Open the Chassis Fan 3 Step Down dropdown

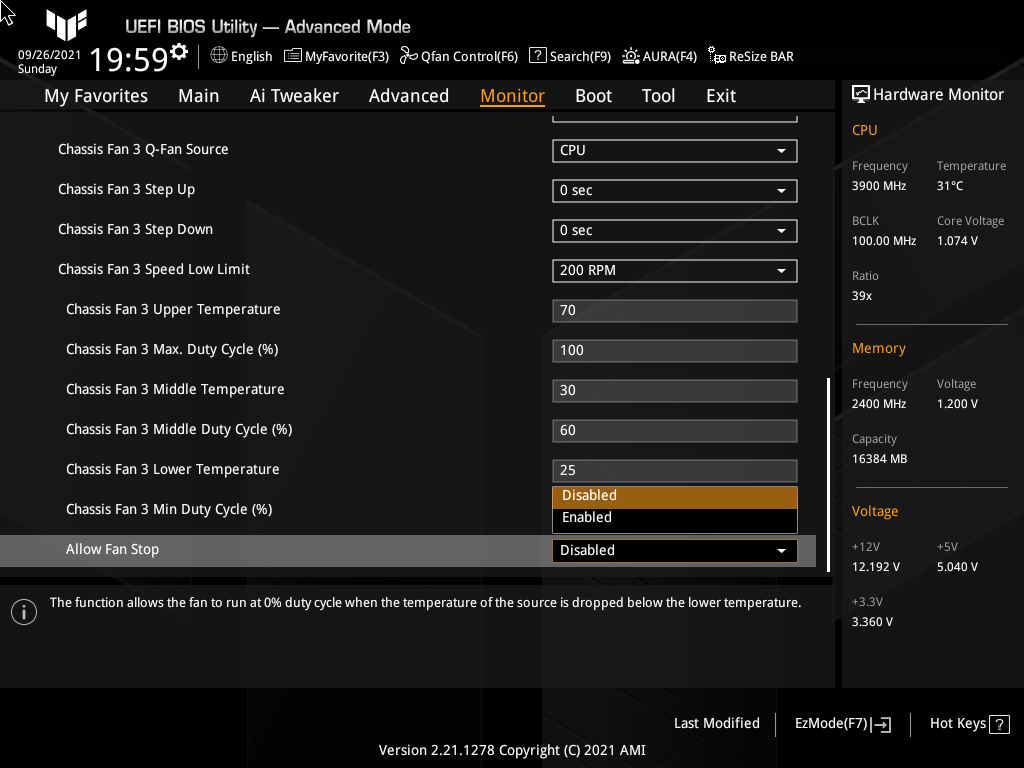click(674, 230)
